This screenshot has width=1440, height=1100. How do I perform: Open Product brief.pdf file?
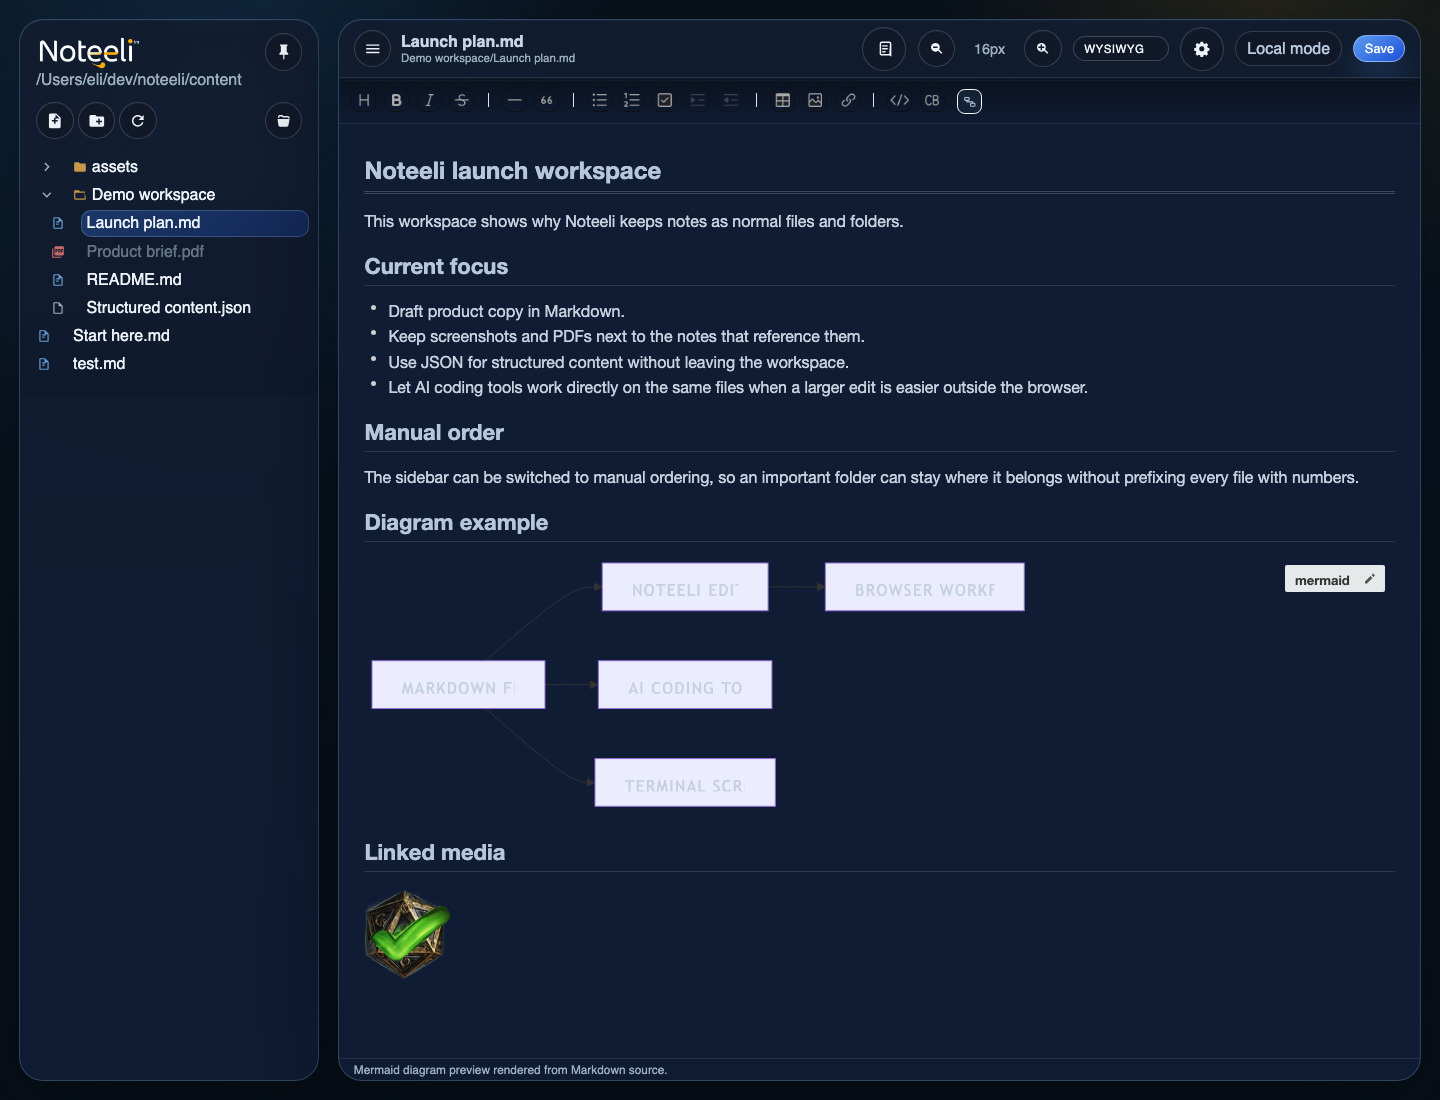pos(145,252)
